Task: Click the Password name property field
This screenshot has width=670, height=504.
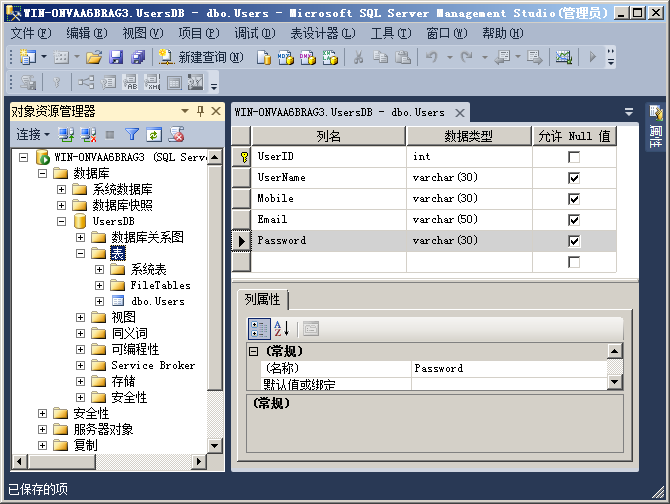Action: click(509, 369)
